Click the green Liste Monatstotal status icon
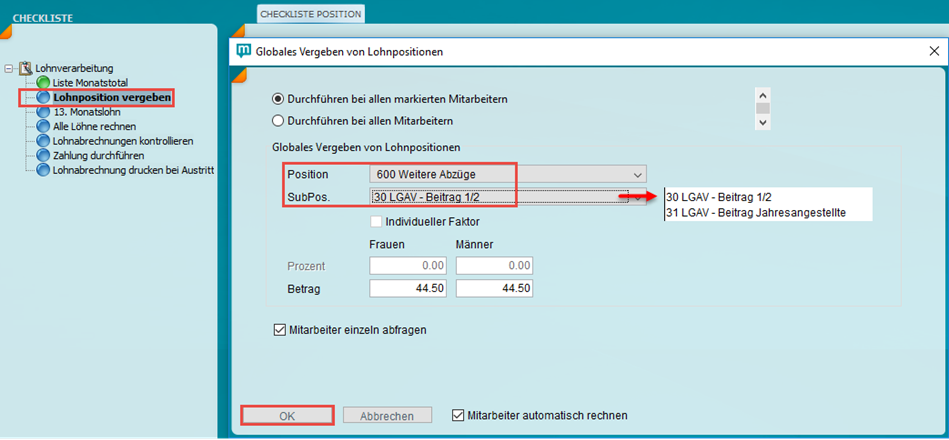The image size is (949, 440). click(x=43, y=83)
